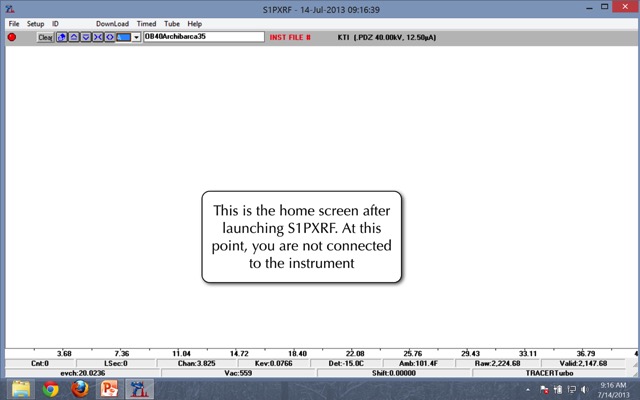
Task: Click the Action Center flag tray icon
Action: click(x=544, y=390)
